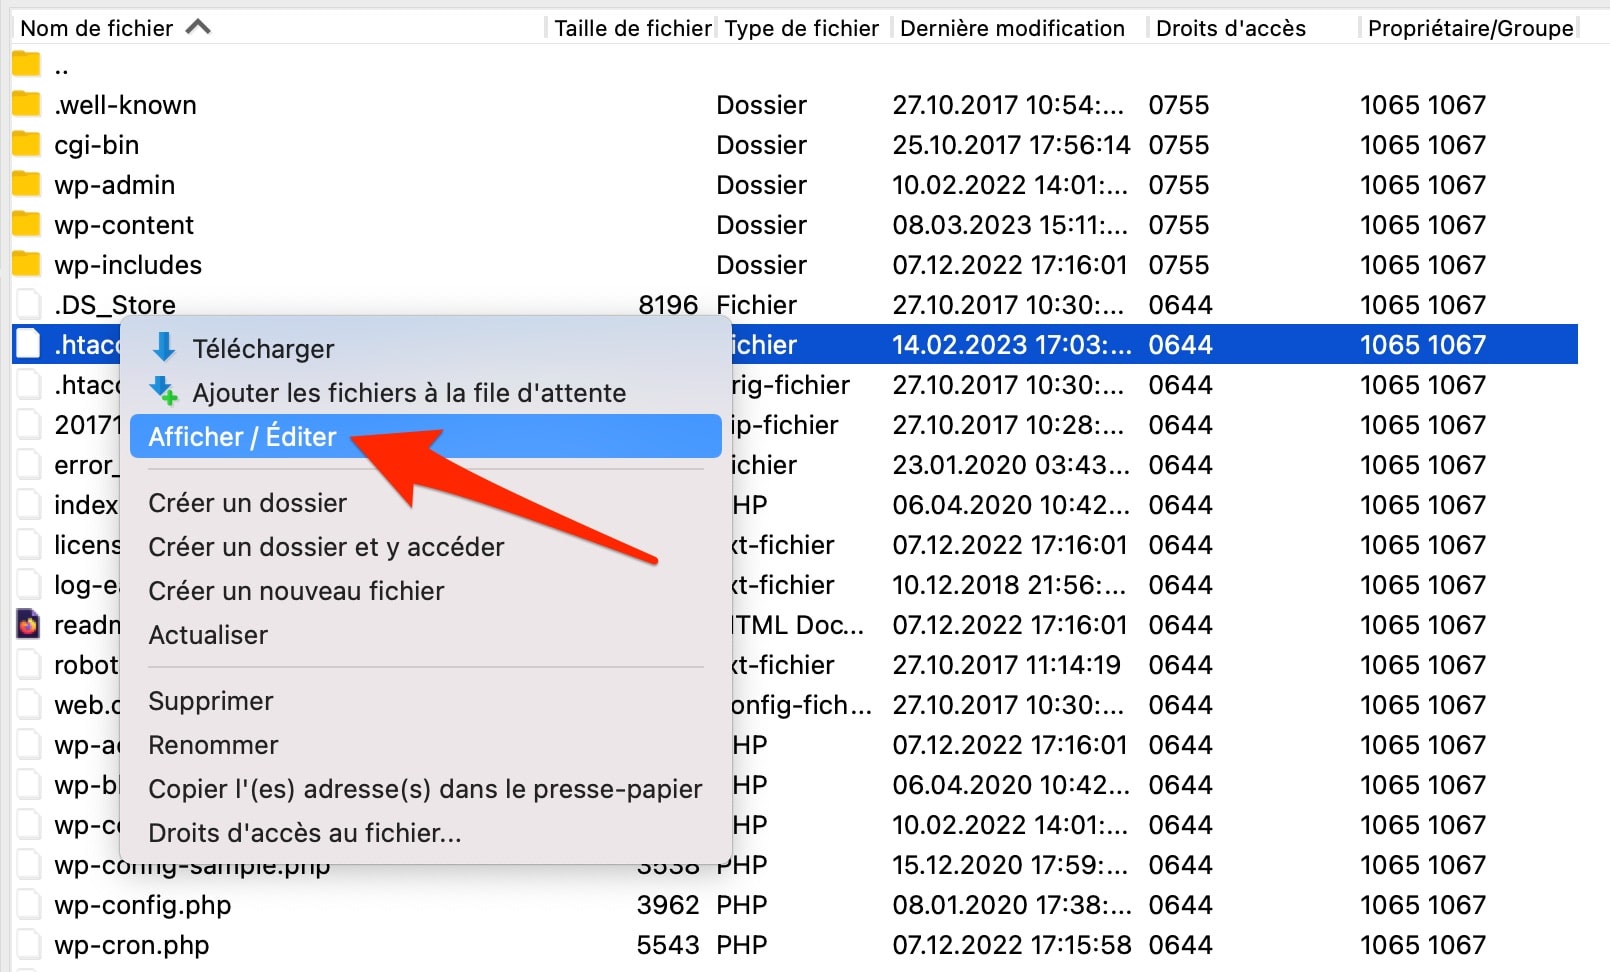The image size is (1610, 972).
Task: Click date 08.03.2023 15:11 of wp-content
Action: 1010,225
